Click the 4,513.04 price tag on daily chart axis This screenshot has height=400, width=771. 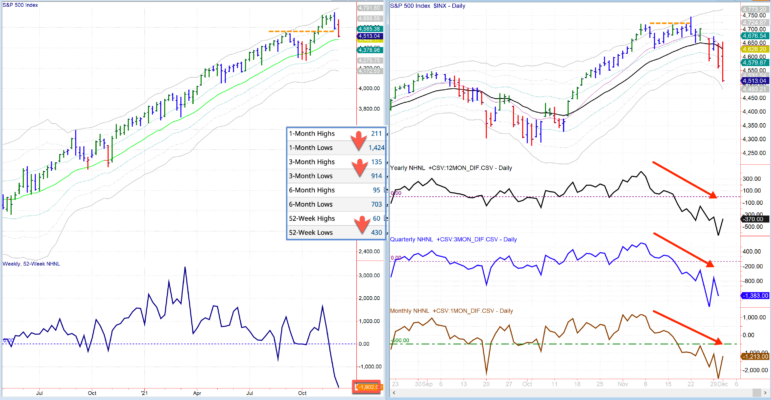(754, 81)
